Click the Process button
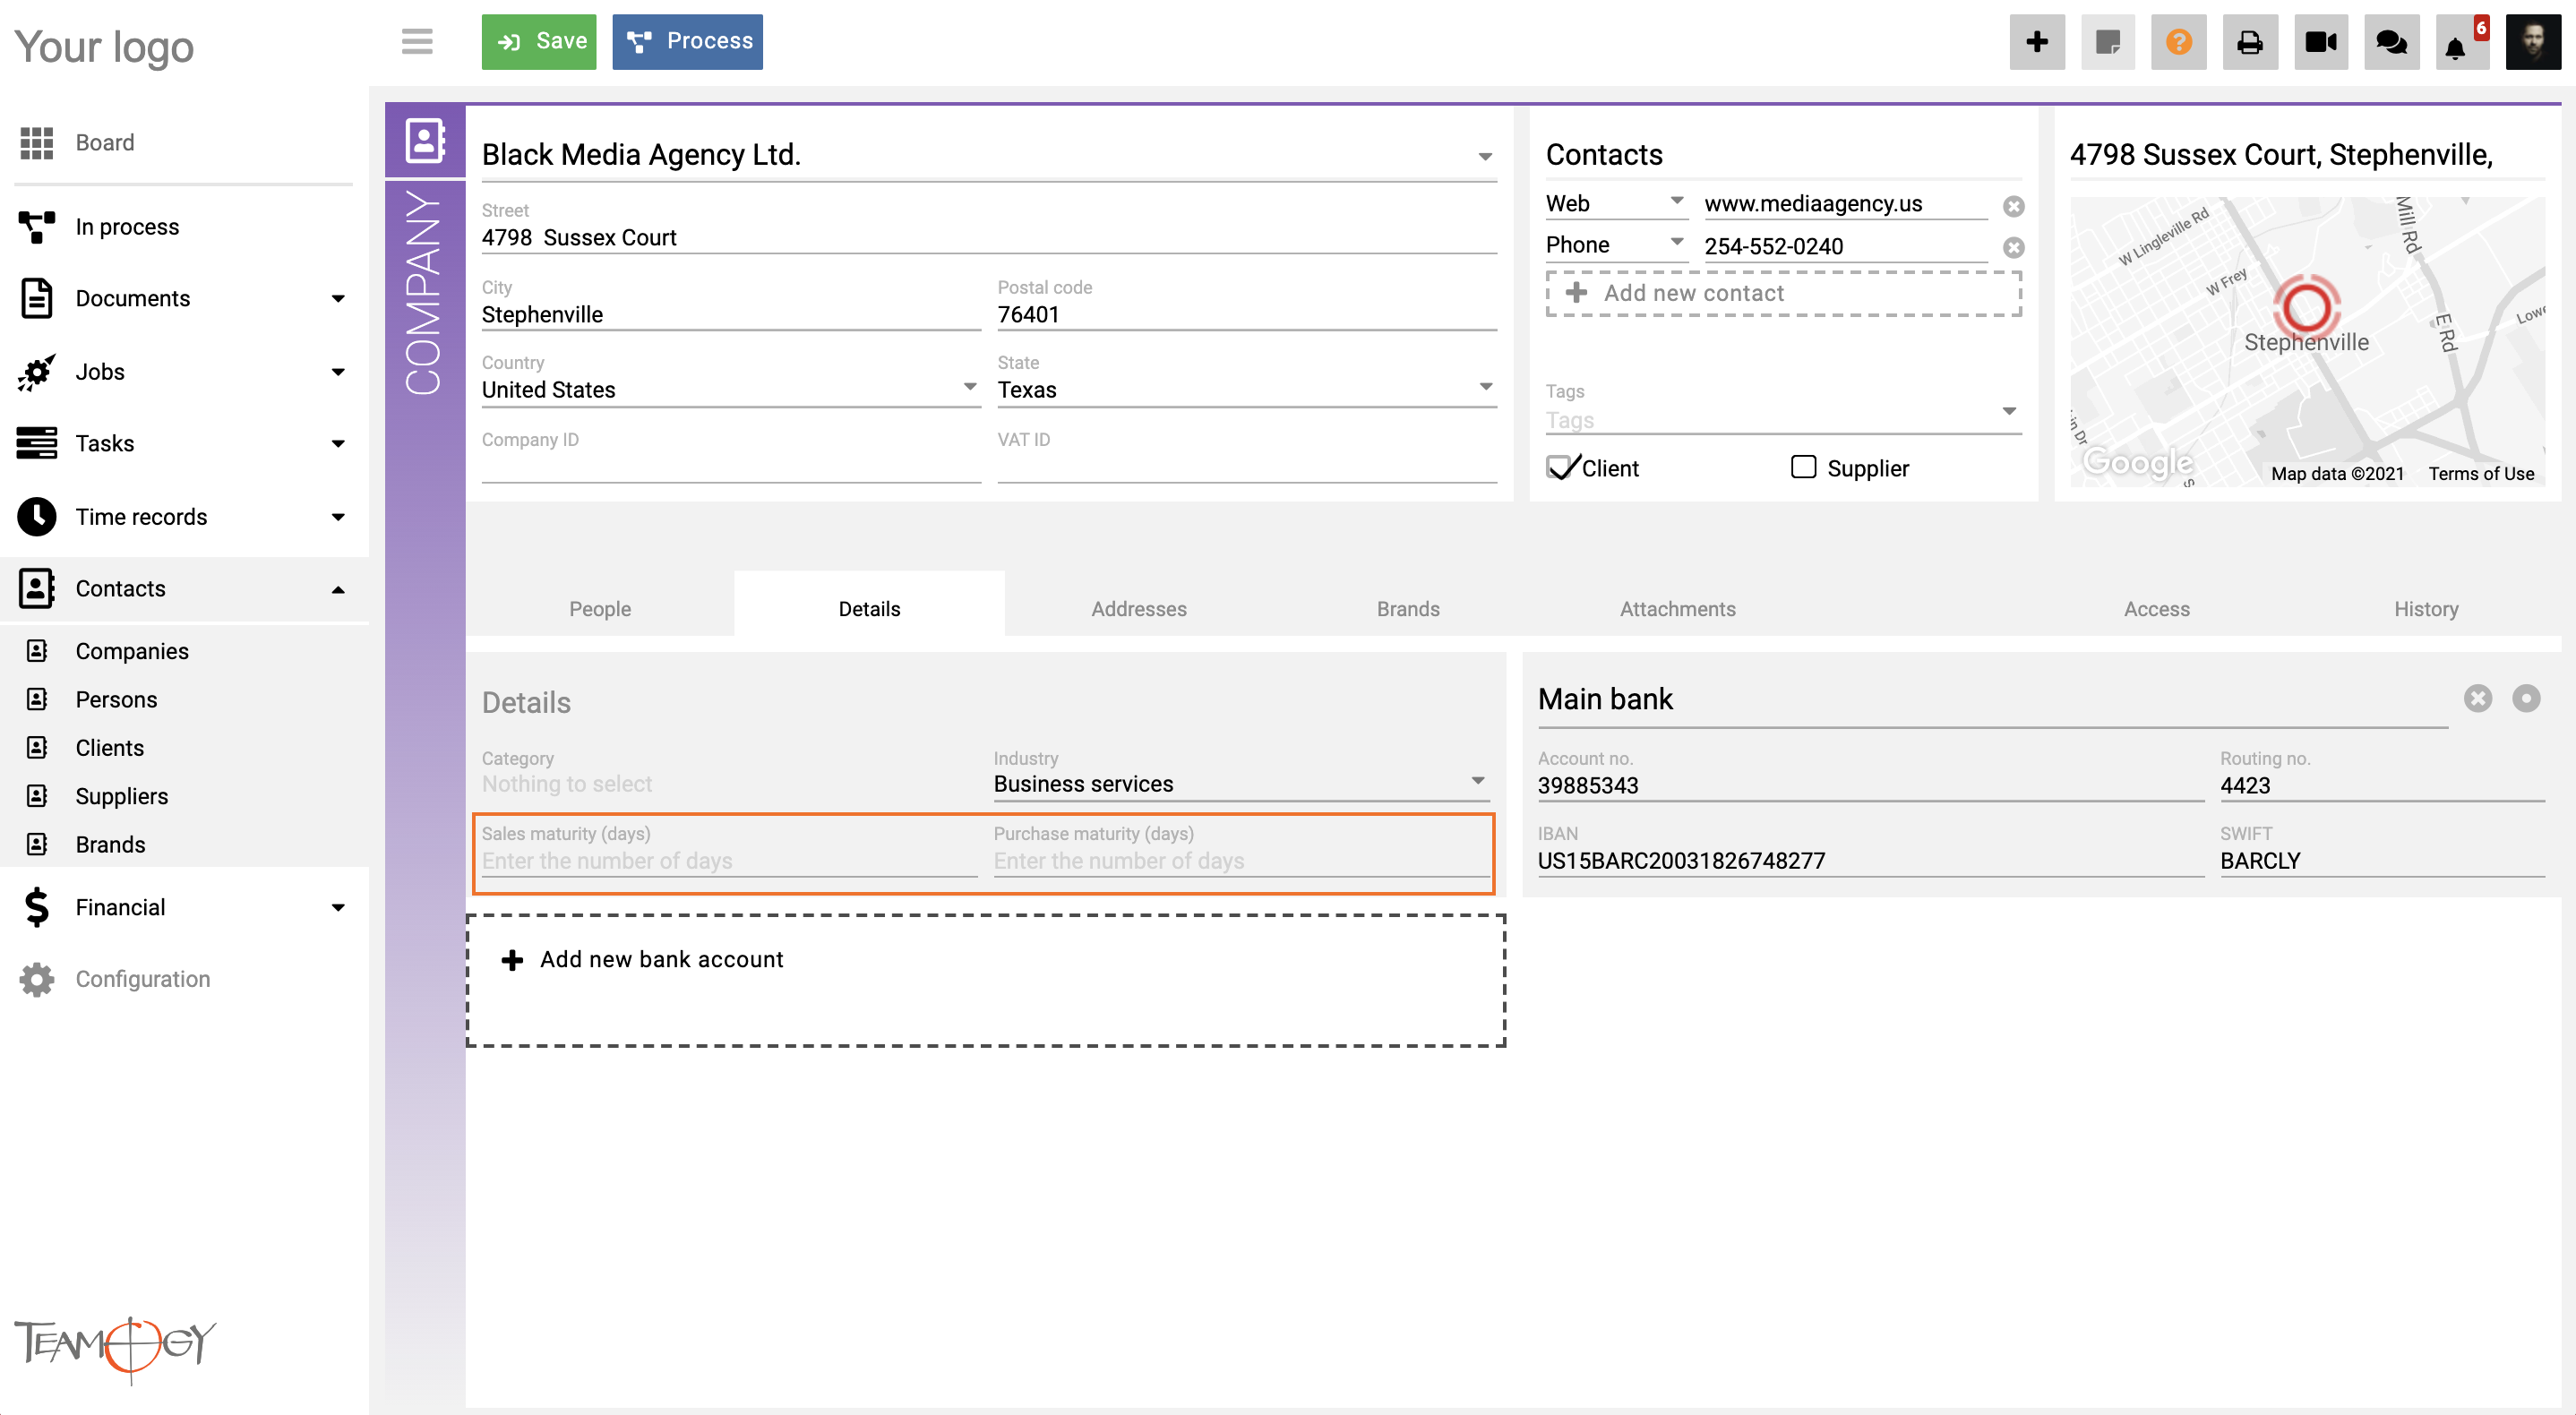Screen dimensions: 2576x1415 coord(688,41)
